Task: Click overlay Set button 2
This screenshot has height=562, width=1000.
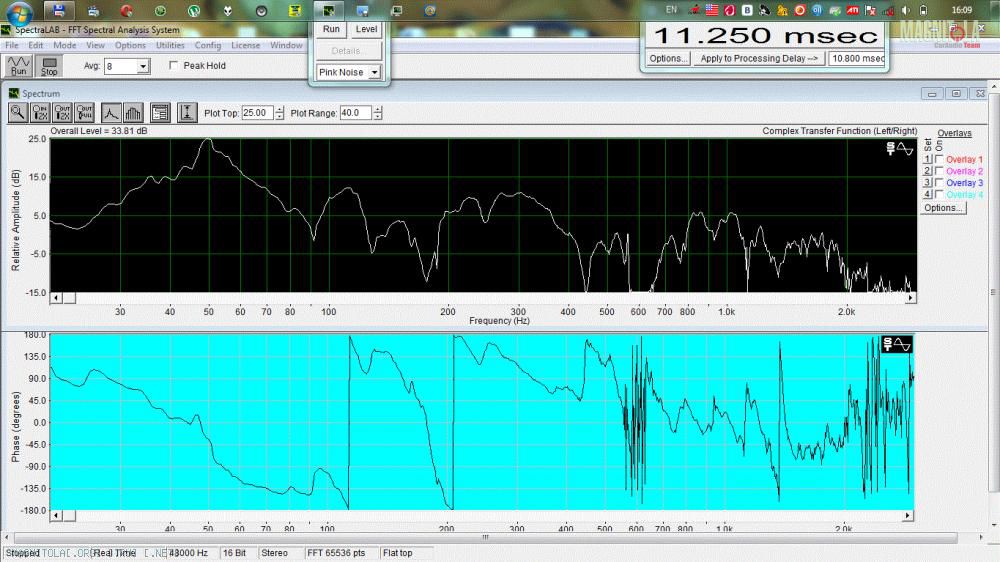Action: pos(927,171)
